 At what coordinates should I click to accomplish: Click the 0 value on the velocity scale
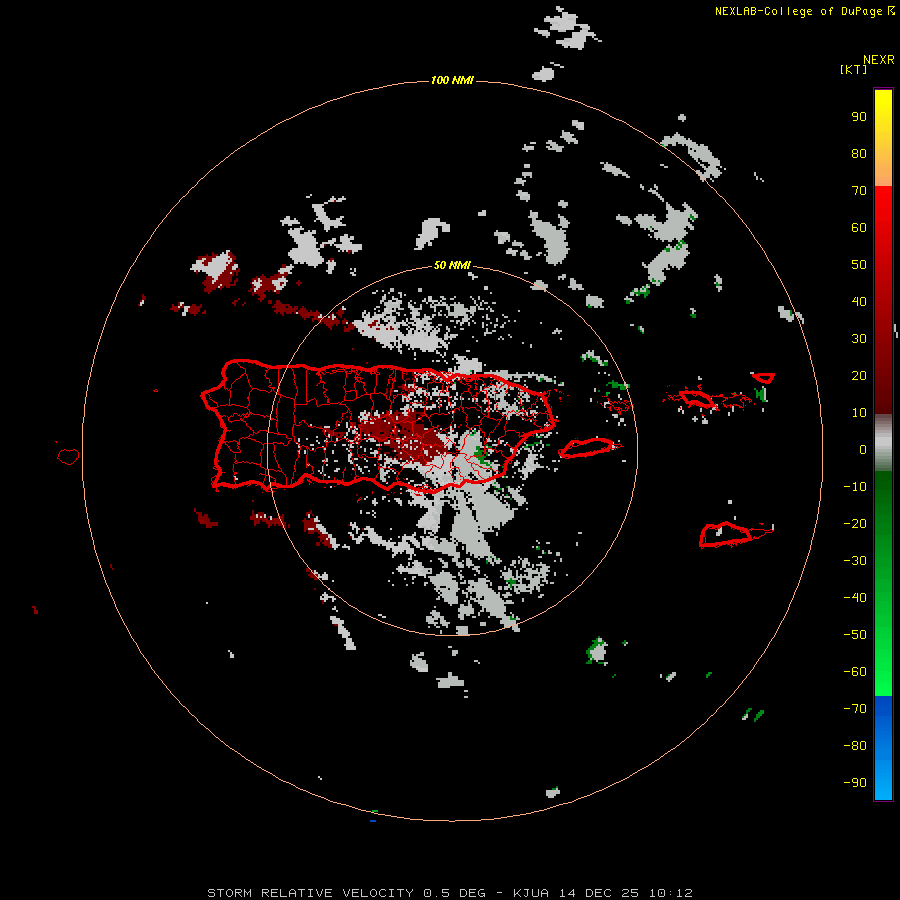coord(863,450)
